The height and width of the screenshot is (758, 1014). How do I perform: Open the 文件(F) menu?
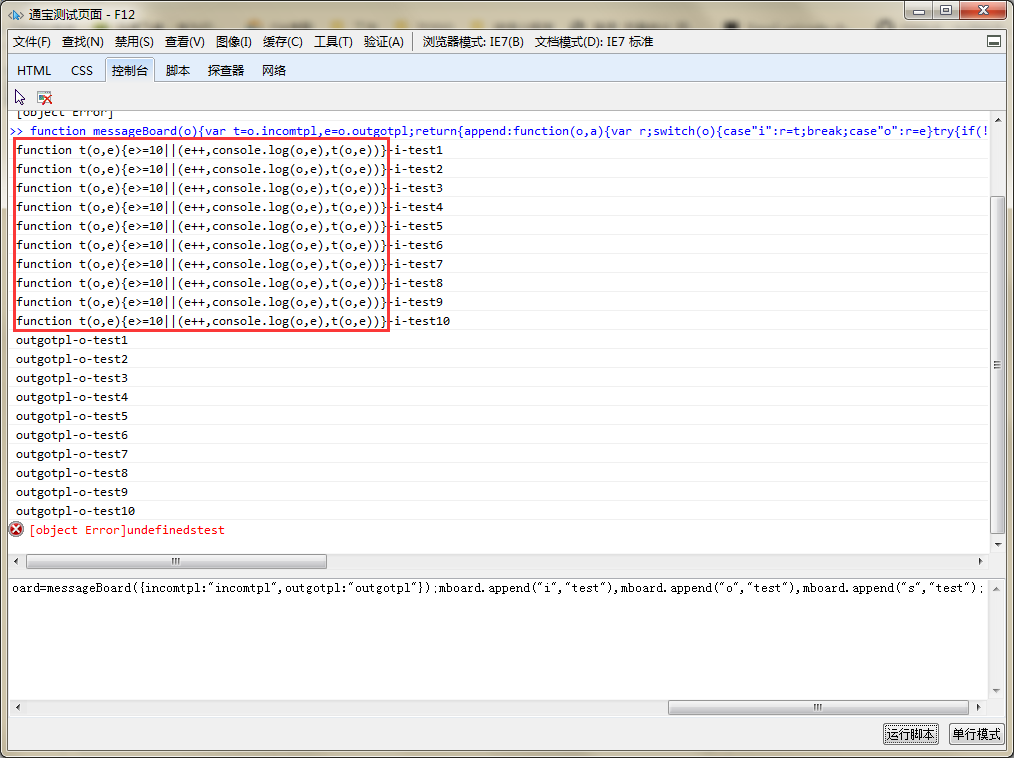coord(31,41)
